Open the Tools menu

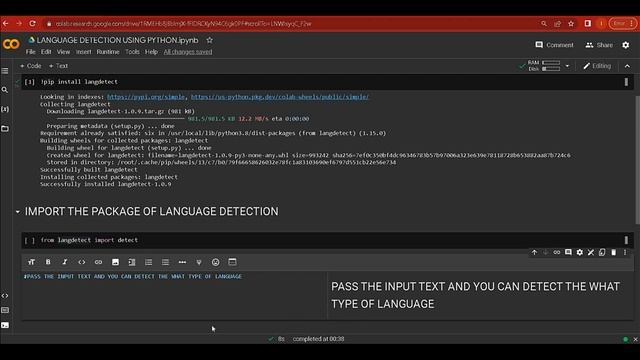click(x=132, y=52)
